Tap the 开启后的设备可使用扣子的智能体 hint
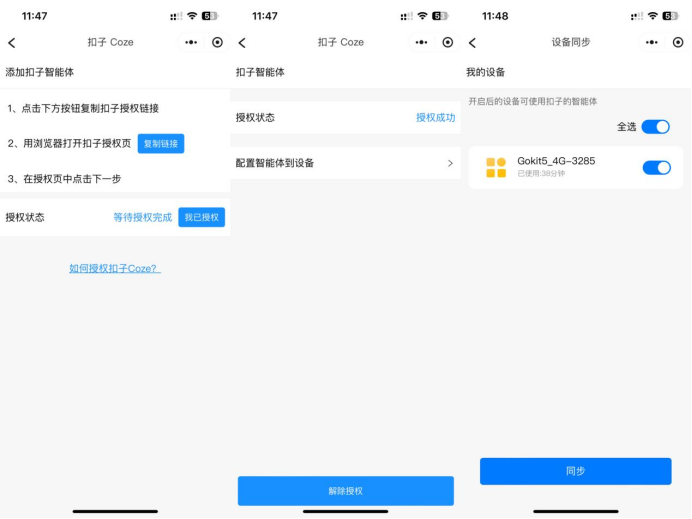The image size is (692, 519). (533, 102)
